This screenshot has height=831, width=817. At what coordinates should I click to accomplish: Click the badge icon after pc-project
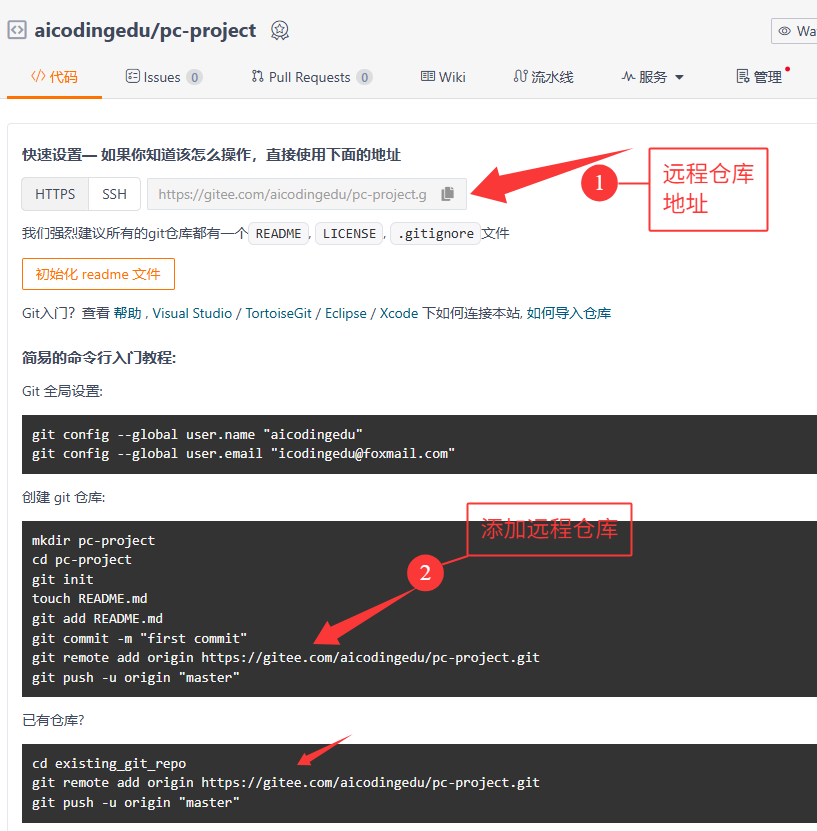click(280, 31)
